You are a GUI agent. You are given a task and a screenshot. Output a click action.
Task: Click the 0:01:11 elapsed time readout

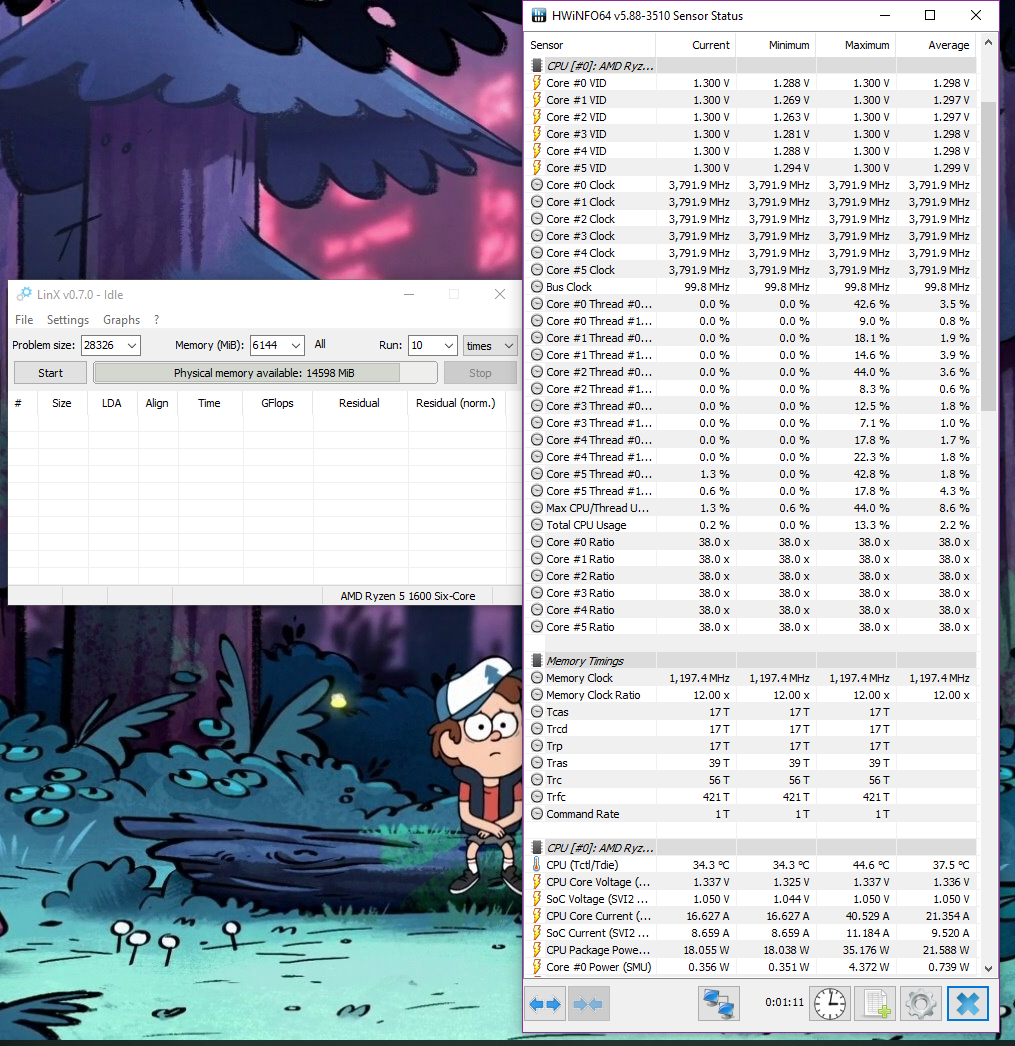(784, 1002)
